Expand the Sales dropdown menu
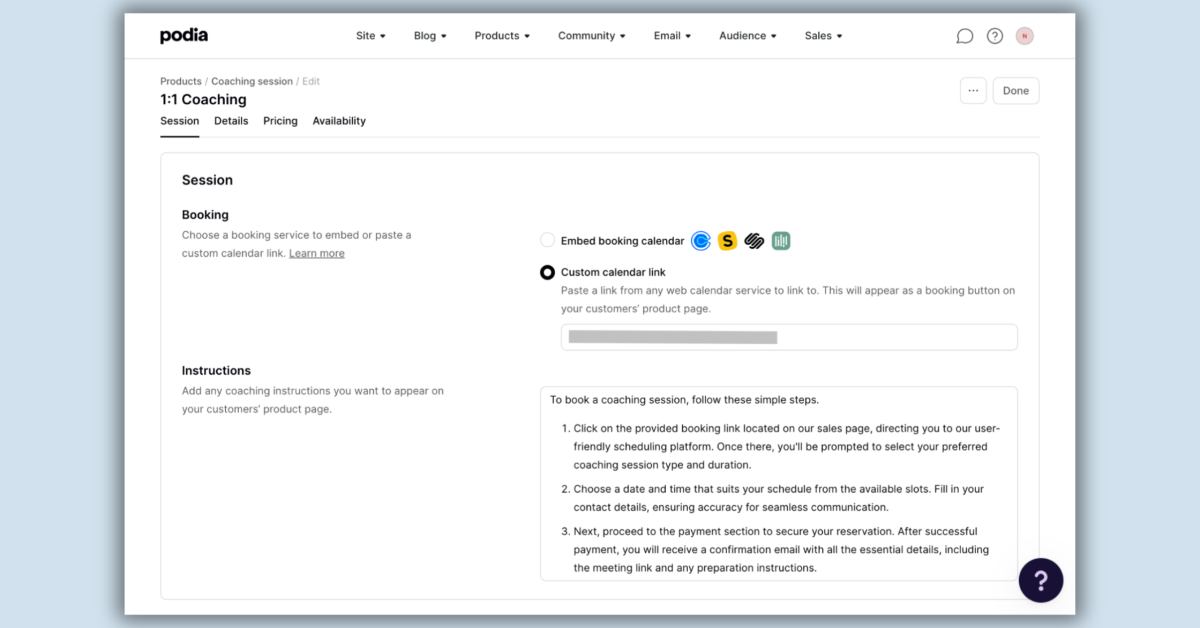The width and height of the screenshot is (1200, 628). 823,36
